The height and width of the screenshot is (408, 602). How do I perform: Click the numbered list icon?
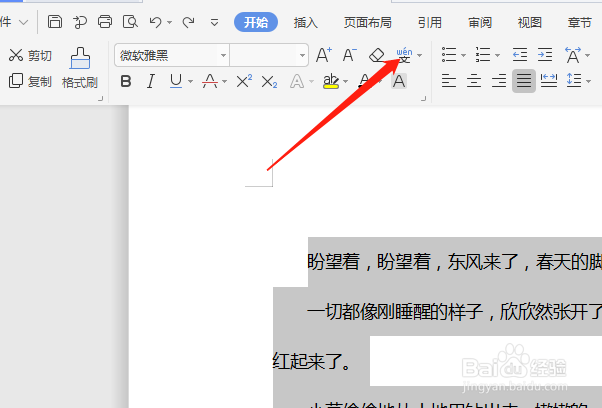coord(483,55)
